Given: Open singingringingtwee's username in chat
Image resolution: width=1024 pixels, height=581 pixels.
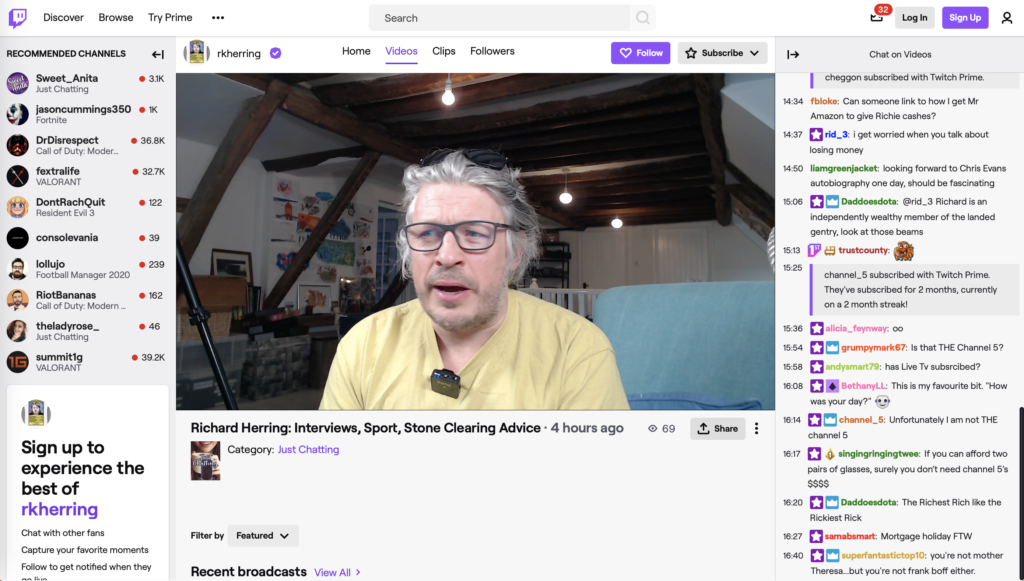Looking at the screenshot, I should click(878, 454).
